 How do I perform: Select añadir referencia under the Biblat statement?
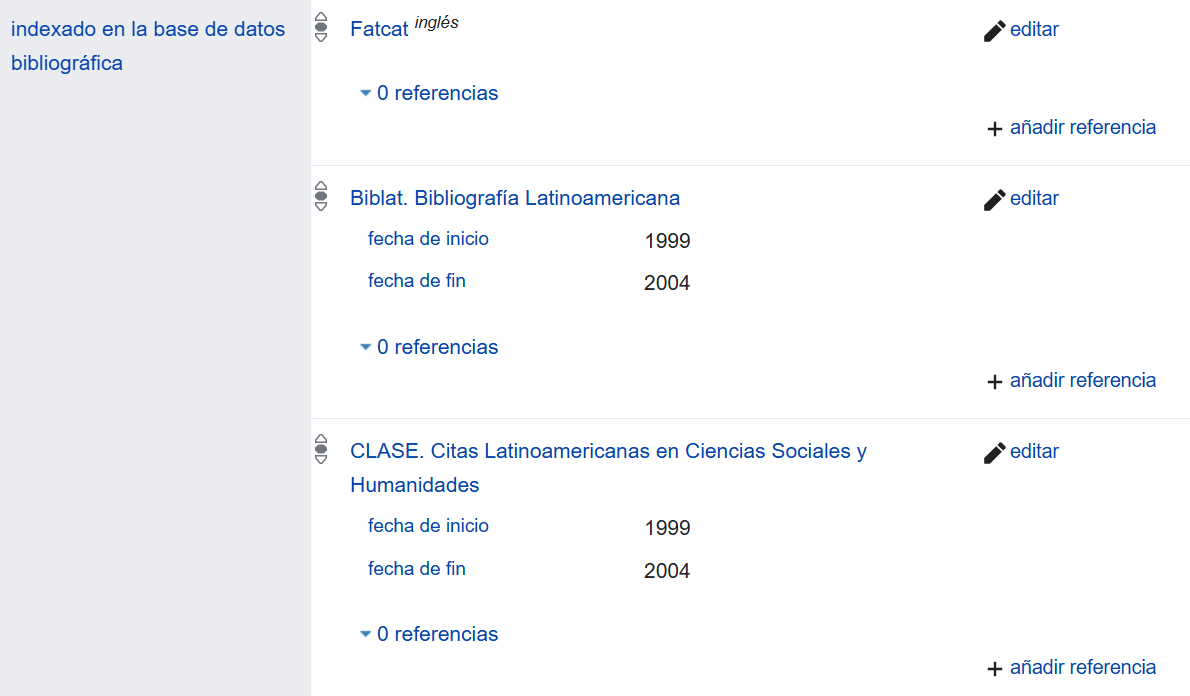(1083, 381)
